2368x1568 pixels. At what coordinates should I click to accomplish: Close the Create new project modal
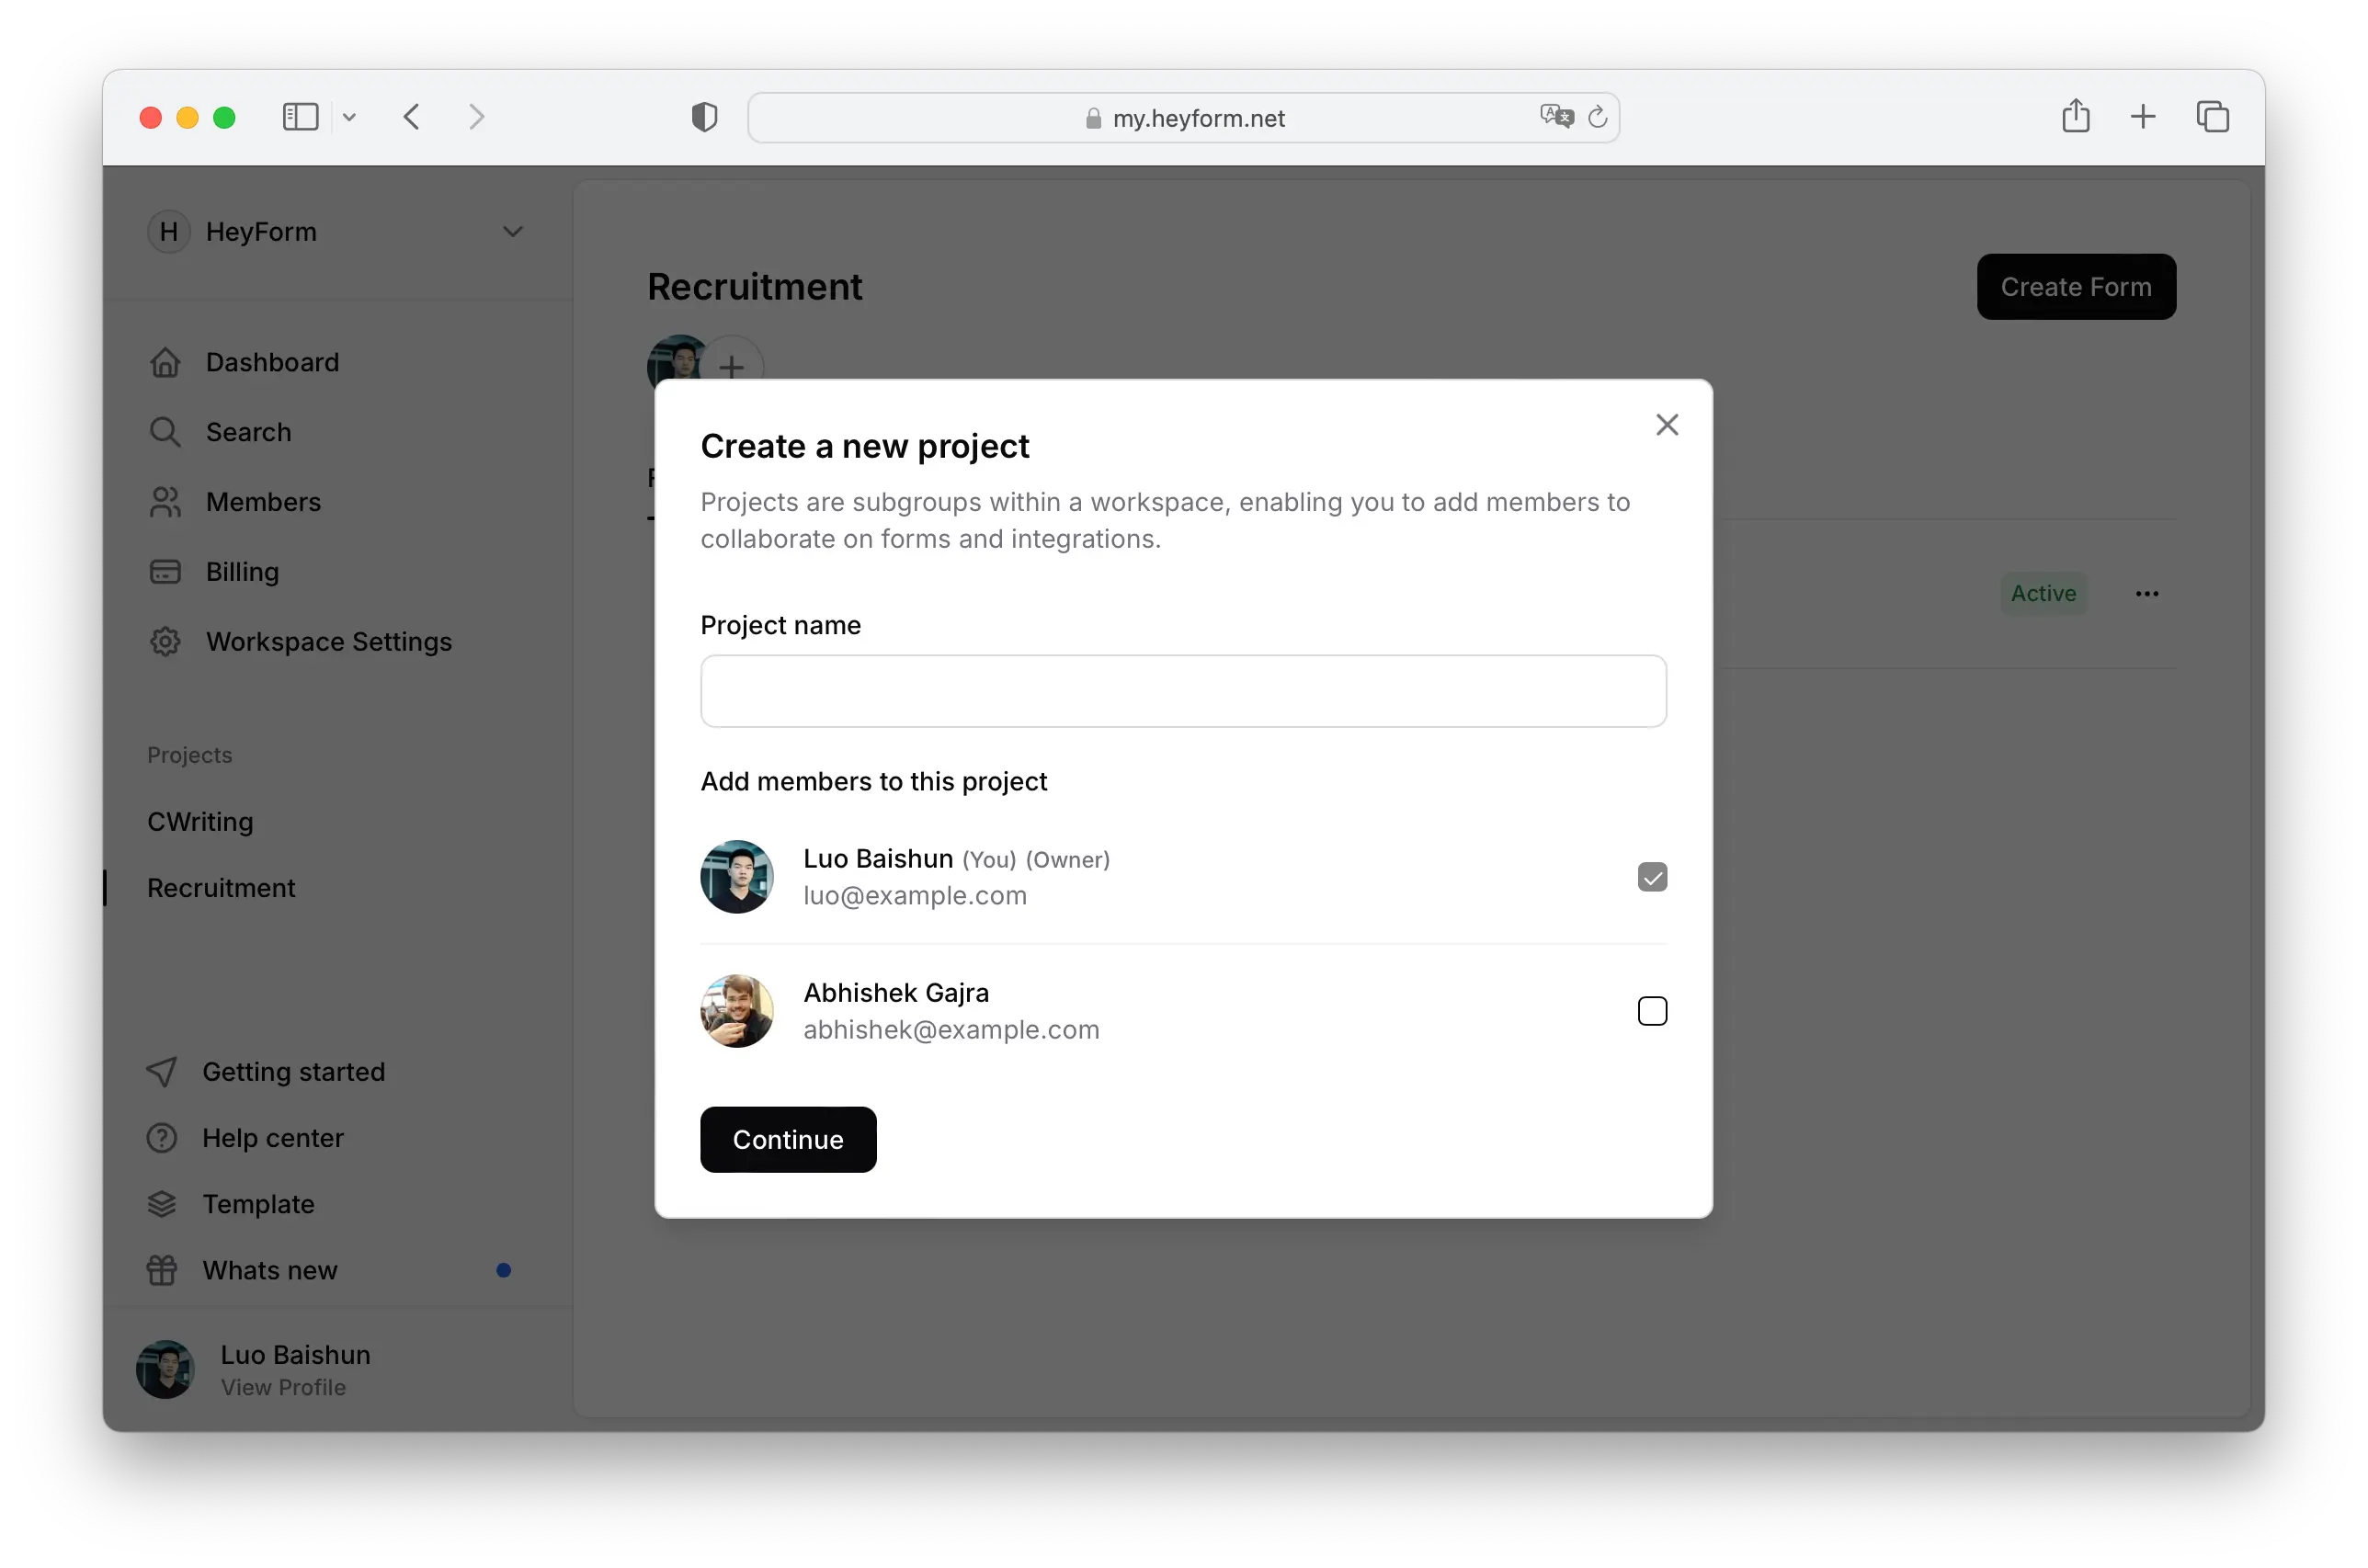(1667, 424)
